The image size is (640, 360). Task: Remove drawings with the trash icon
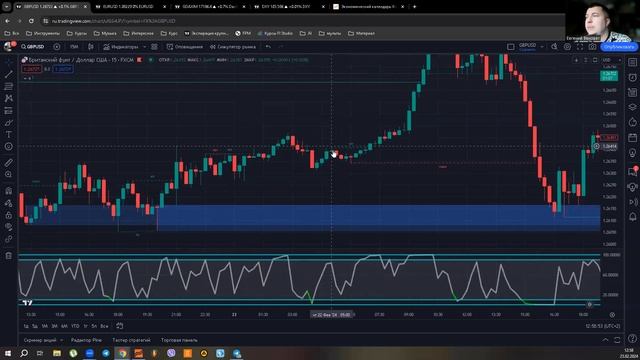[9, 256]
